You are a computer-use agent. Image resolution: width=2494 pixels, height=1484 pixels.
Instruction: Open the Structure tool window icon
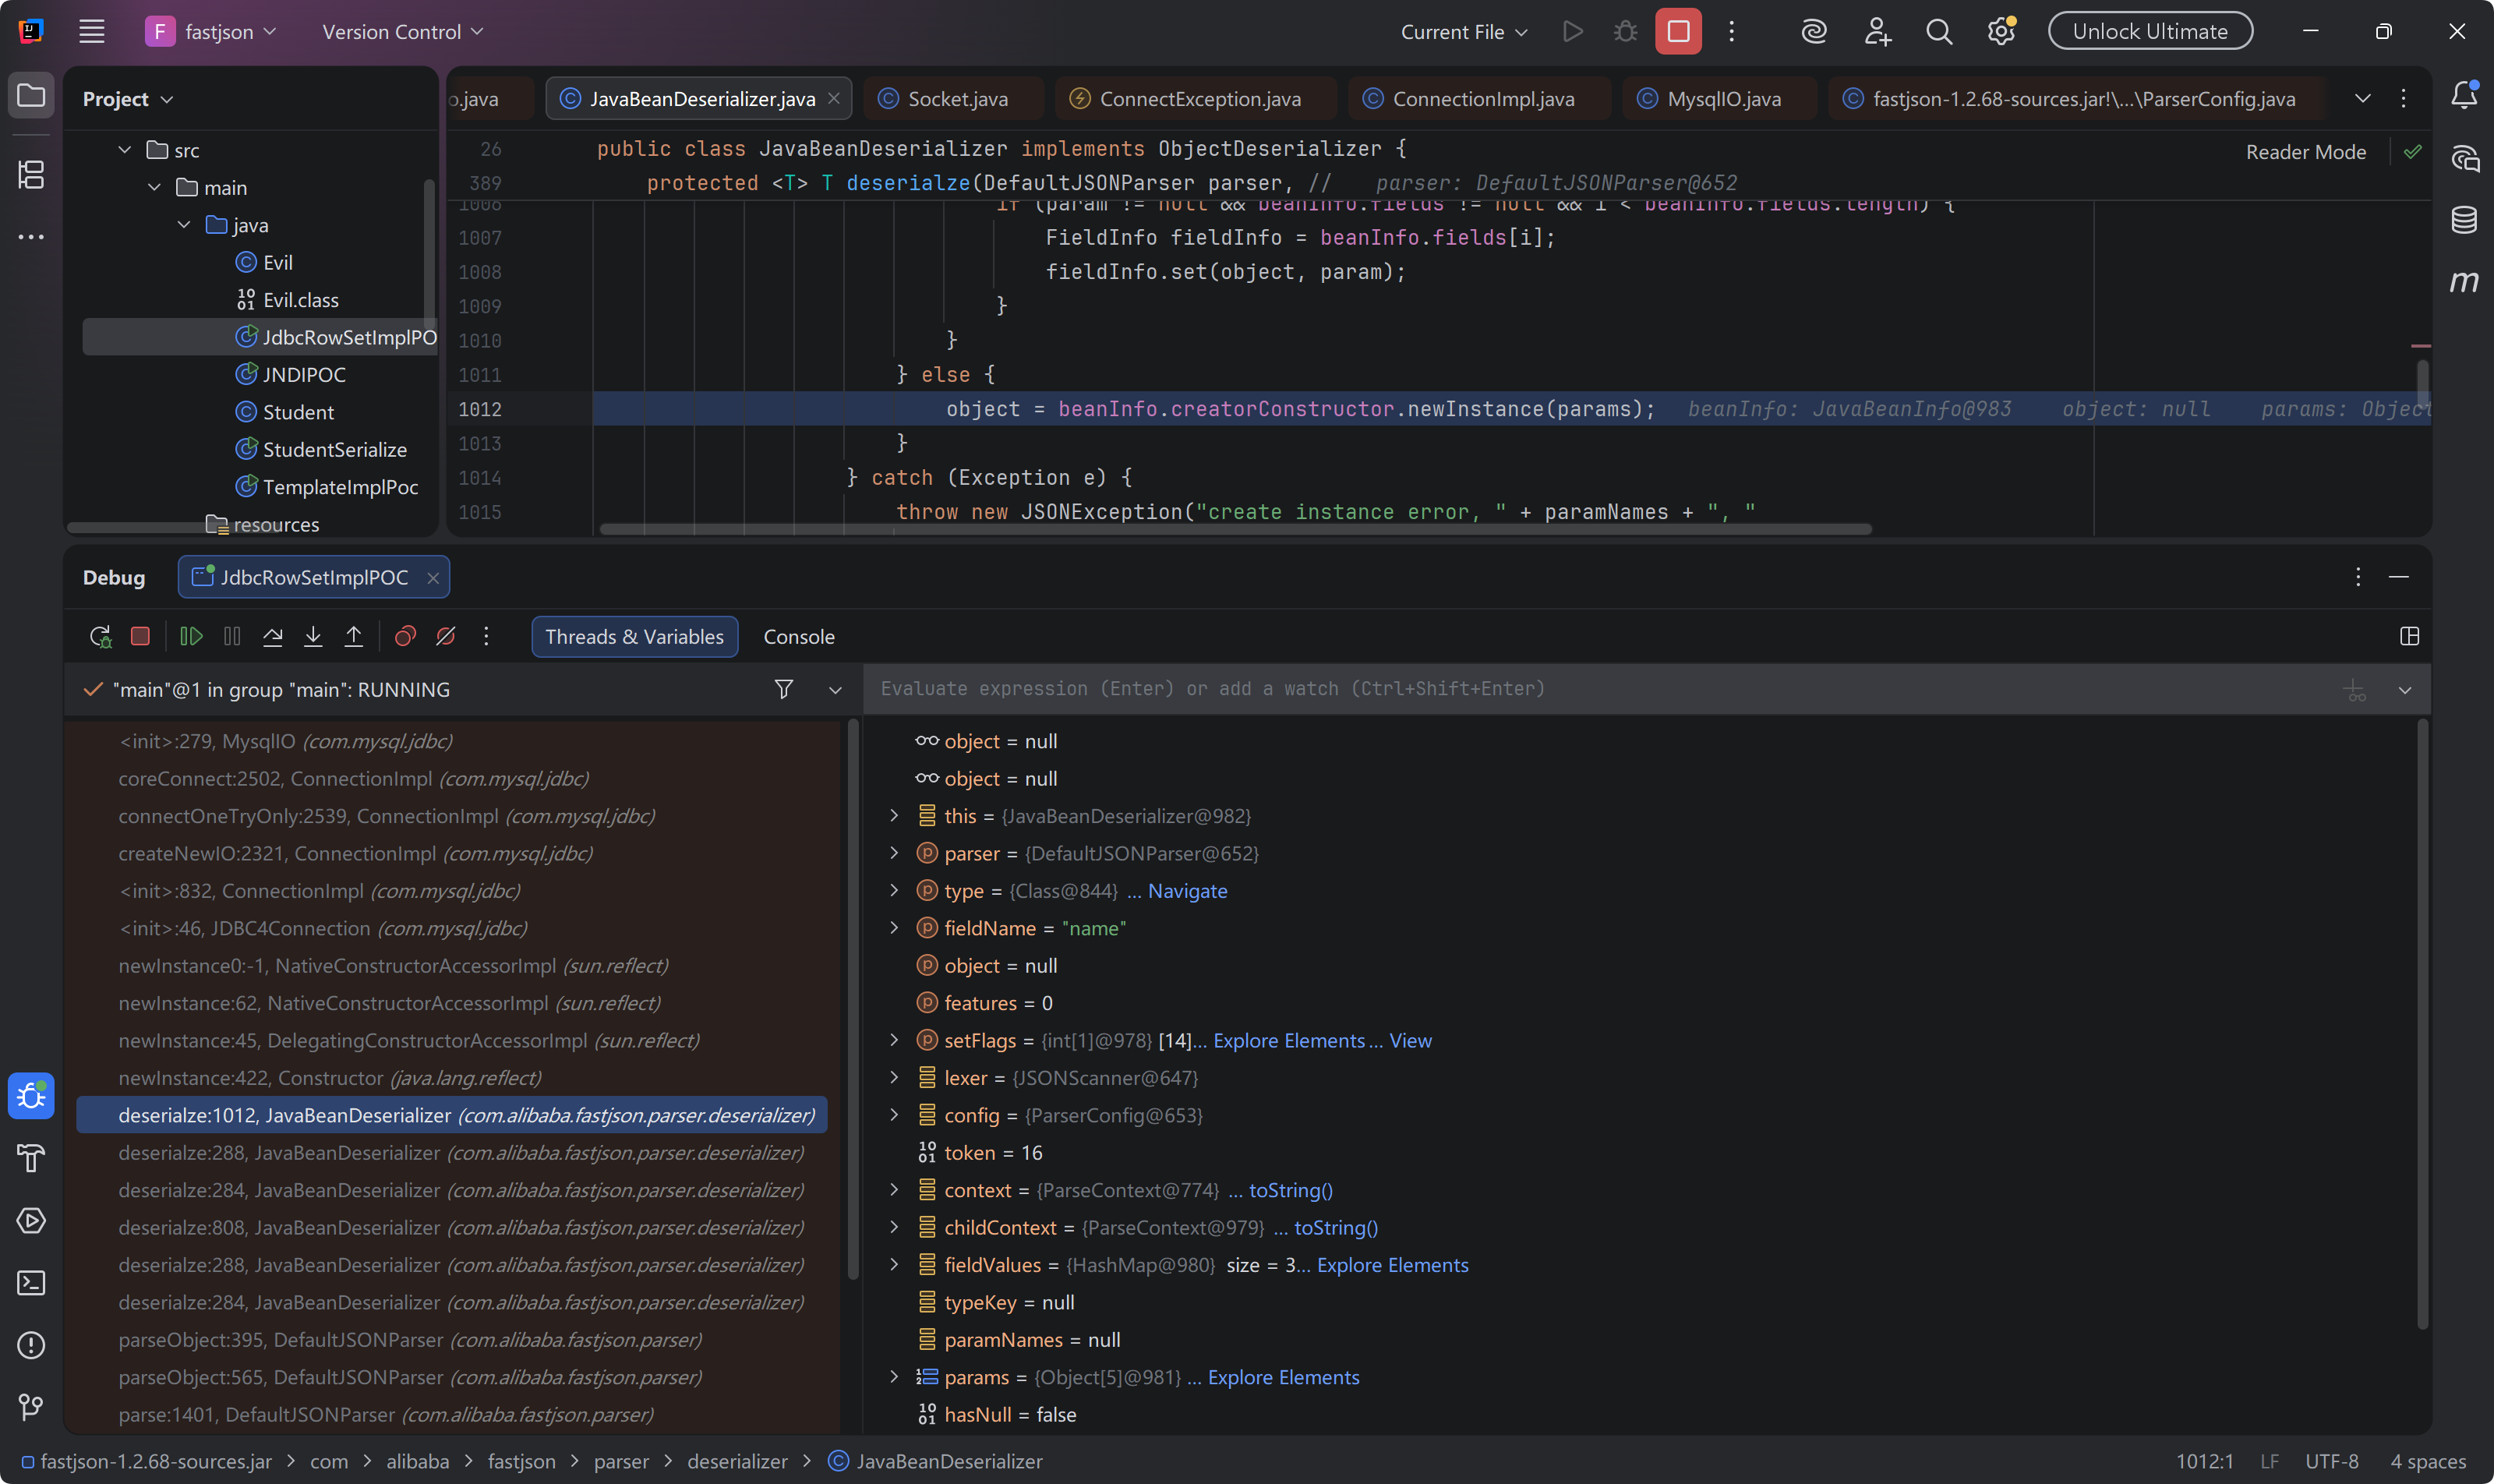(x=31, y=174)
